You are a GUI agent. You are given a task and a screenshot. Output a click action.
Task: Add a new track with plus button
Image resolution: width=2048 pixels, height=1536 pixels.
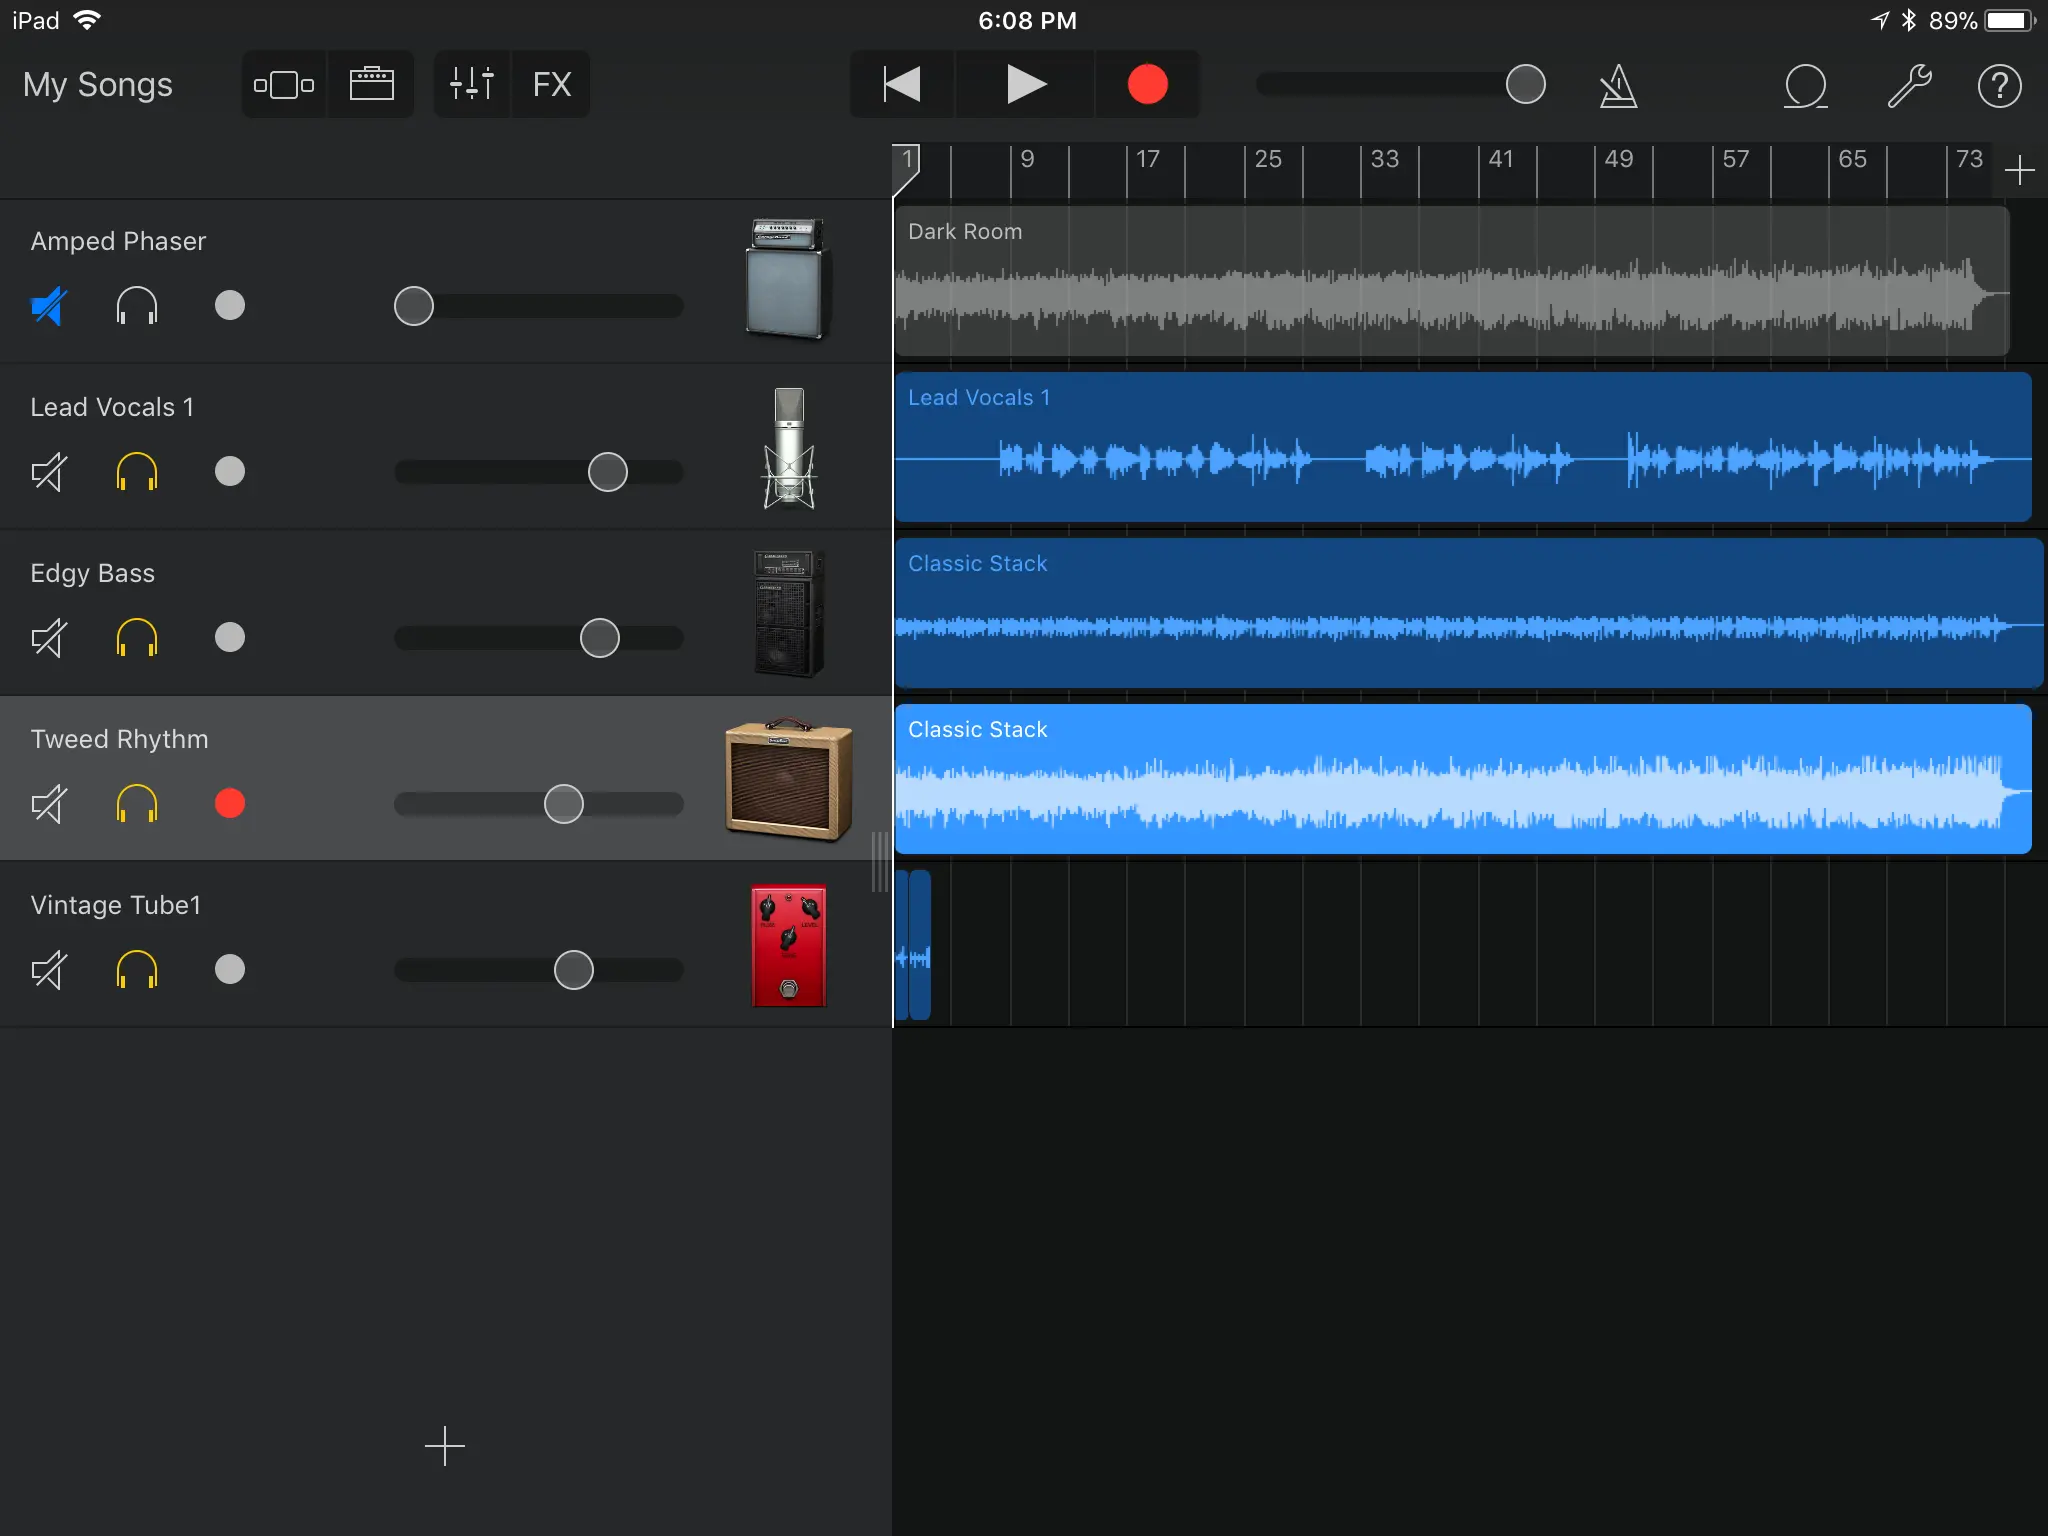click(444, 1446)
